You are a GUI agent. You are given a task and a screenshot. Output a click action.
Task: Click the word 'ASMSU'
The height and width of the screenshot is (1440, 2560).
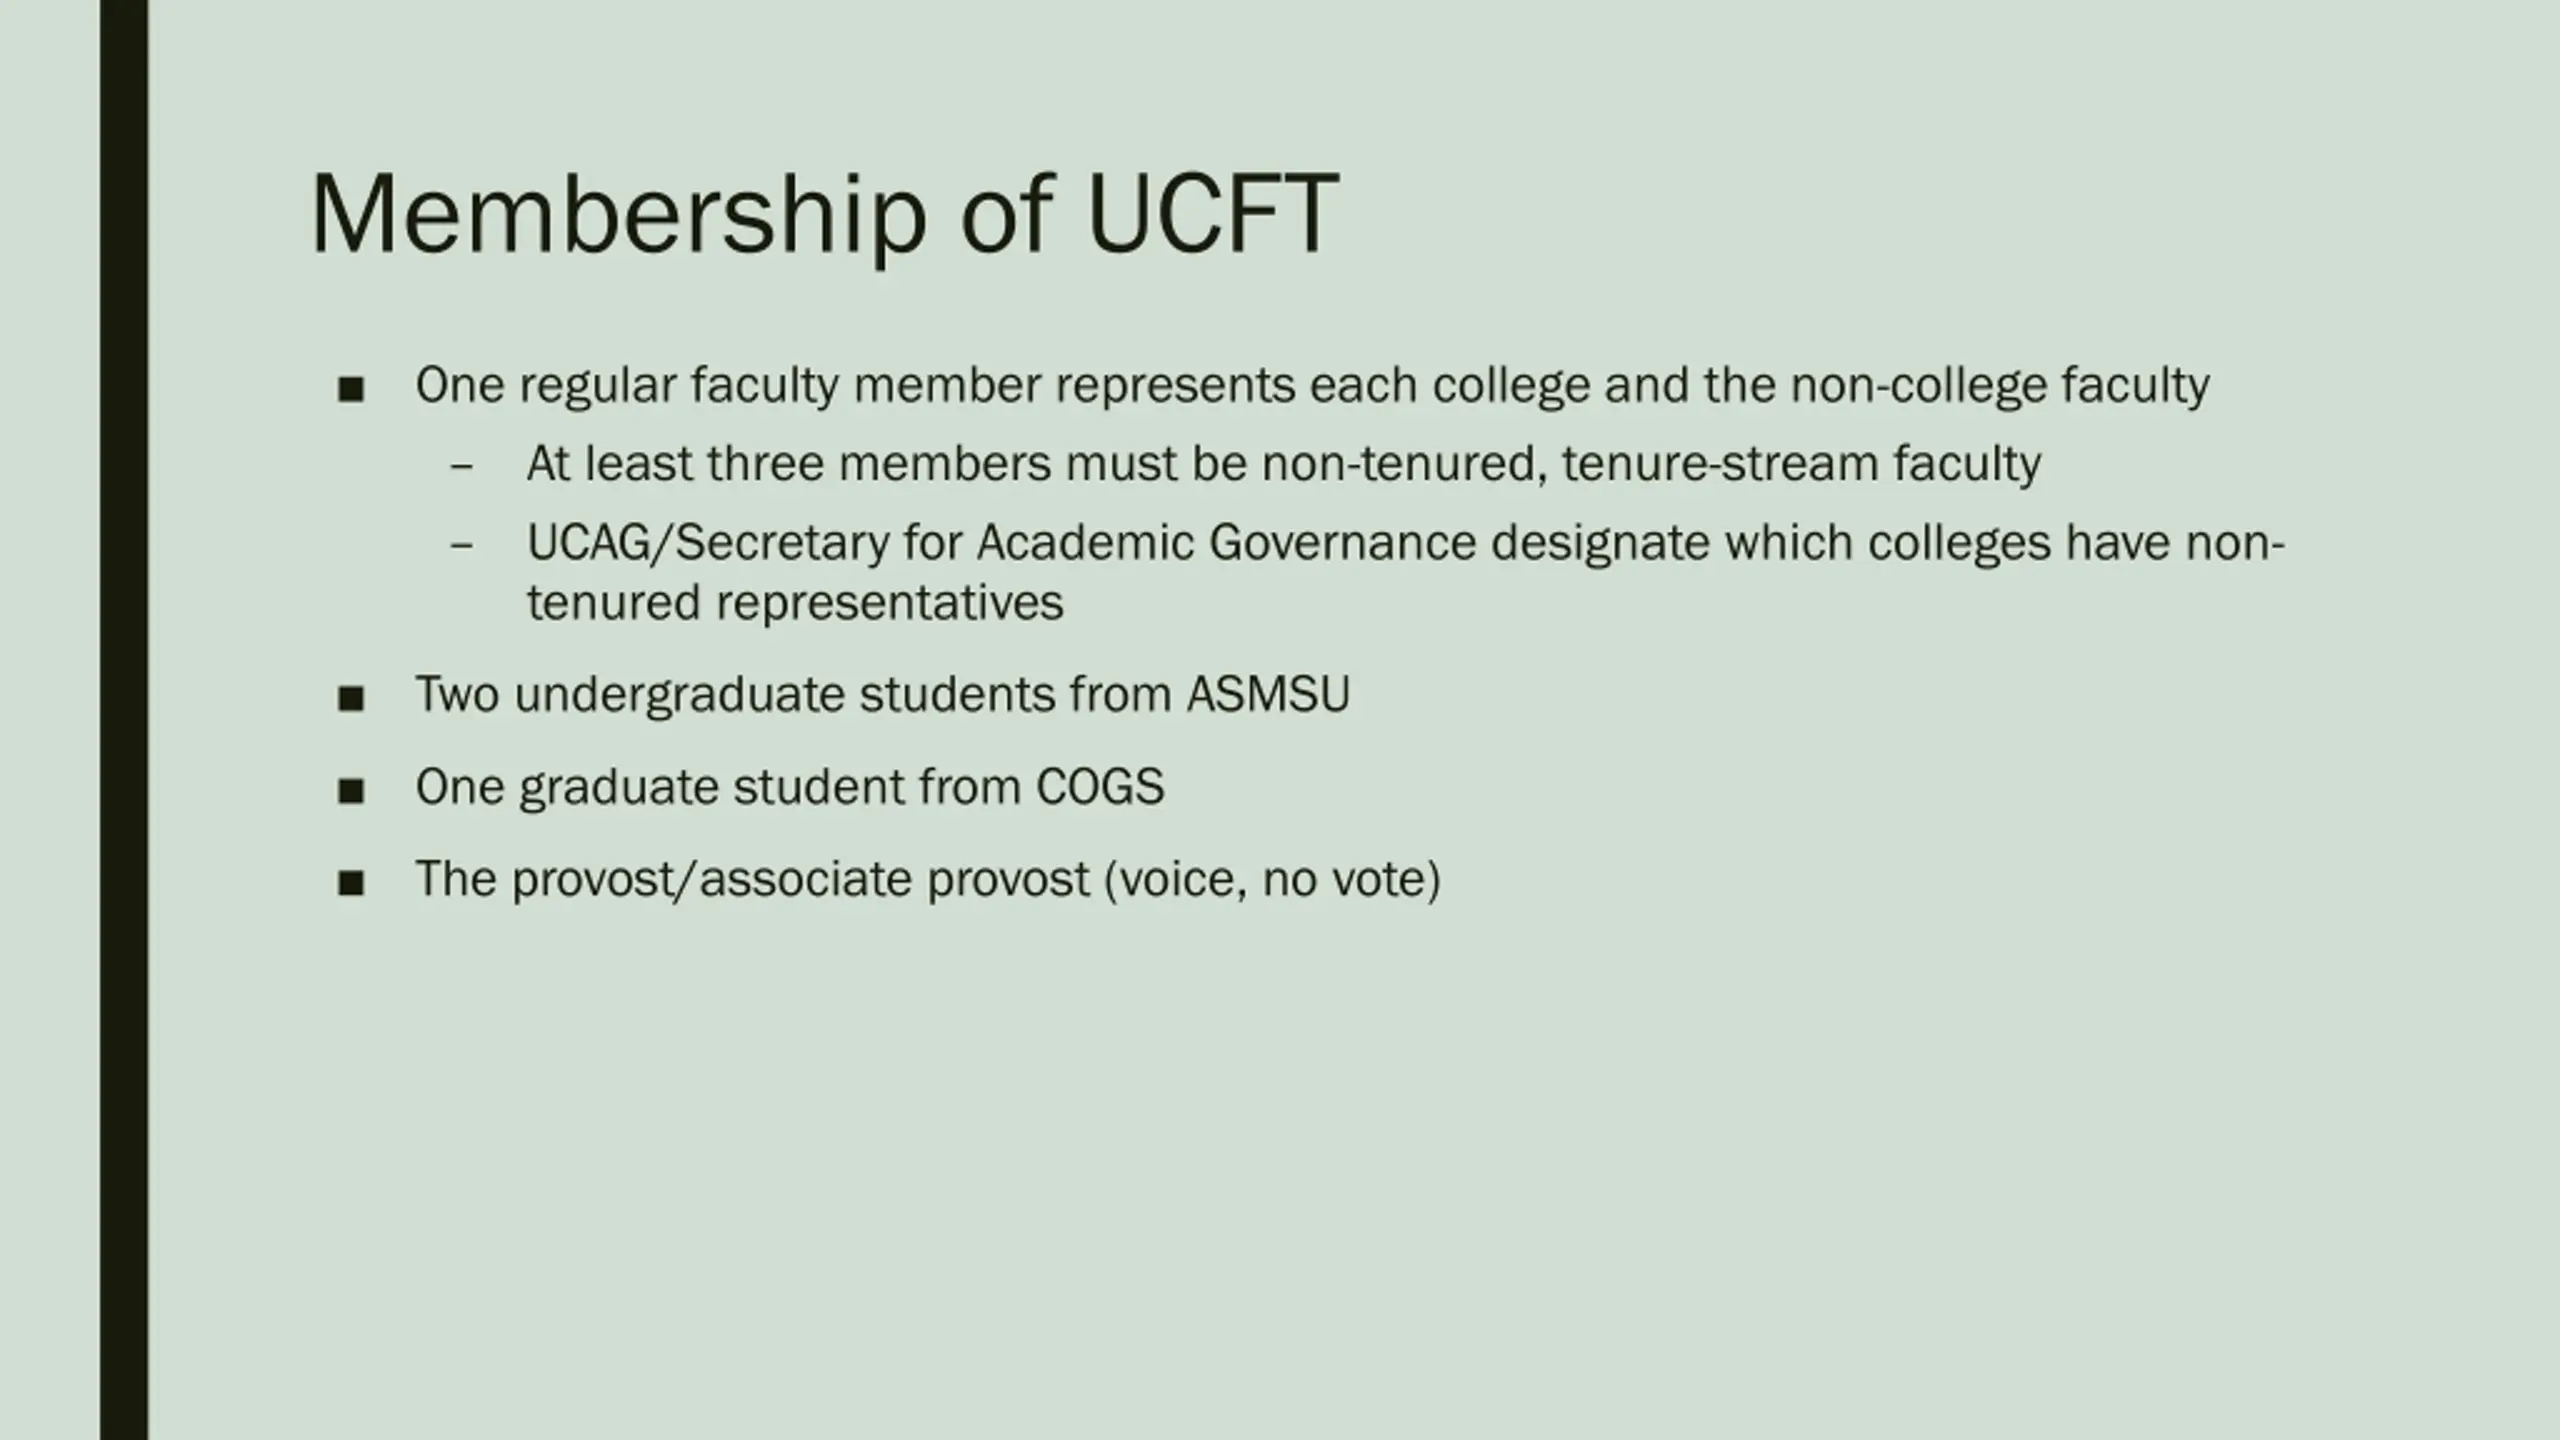[1268, 695]
